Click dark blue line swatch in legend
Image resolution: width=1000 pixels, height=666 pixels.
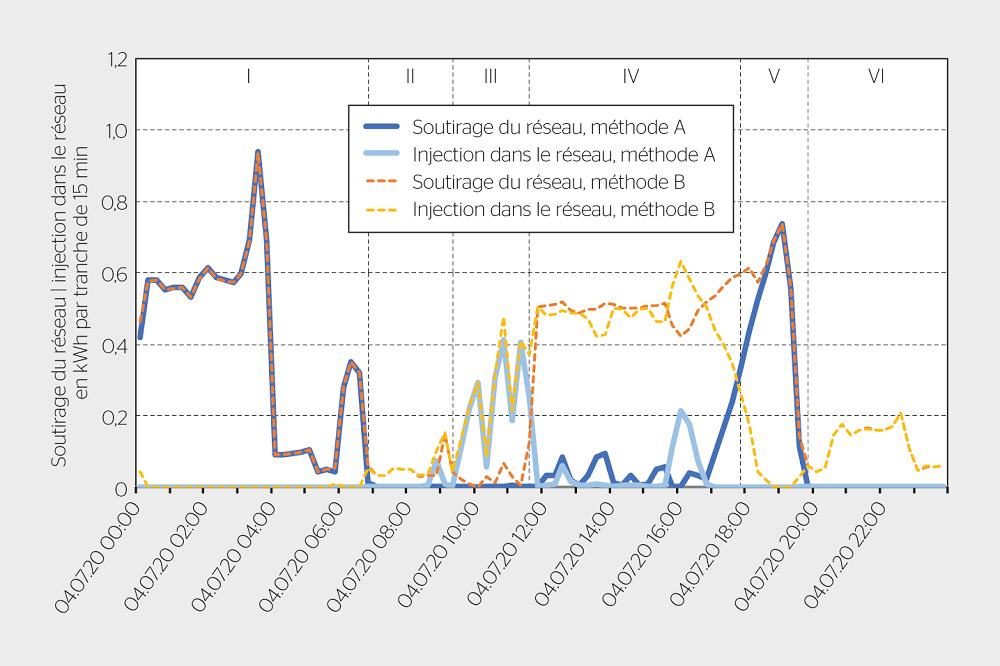coord(381,127)
